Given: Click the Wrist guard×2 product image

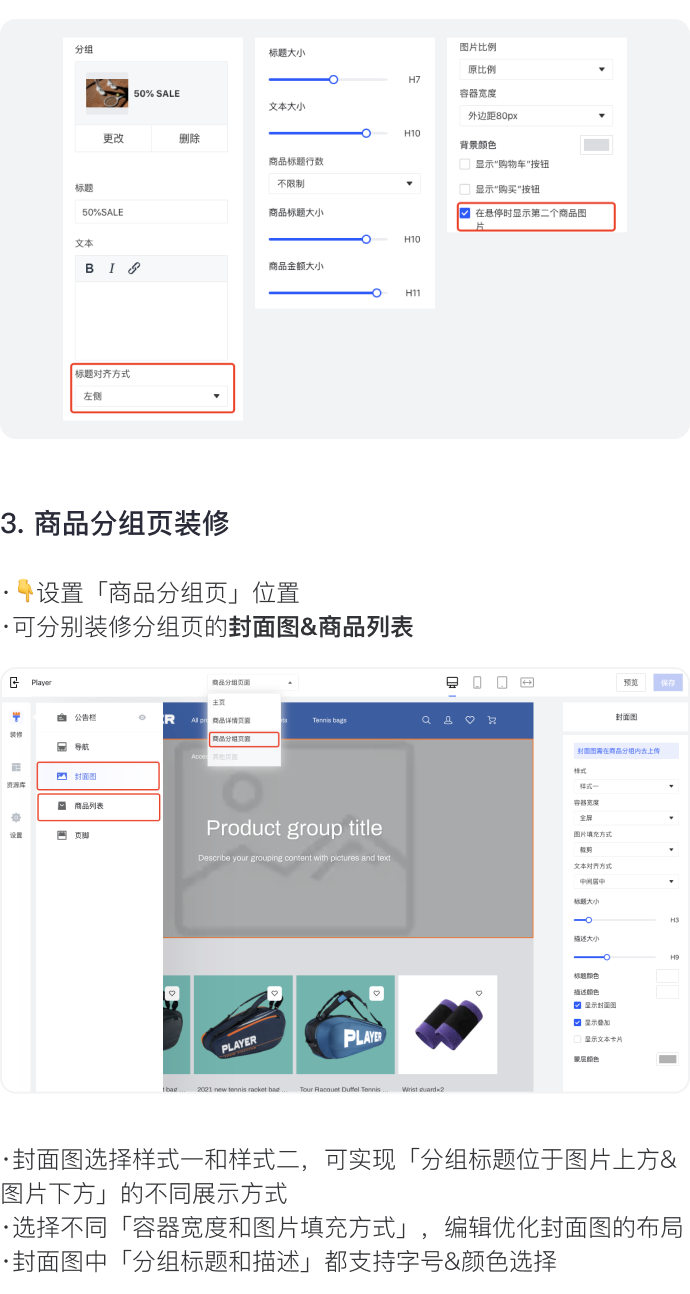Looking at the screenshot, I should [448, 1025].
